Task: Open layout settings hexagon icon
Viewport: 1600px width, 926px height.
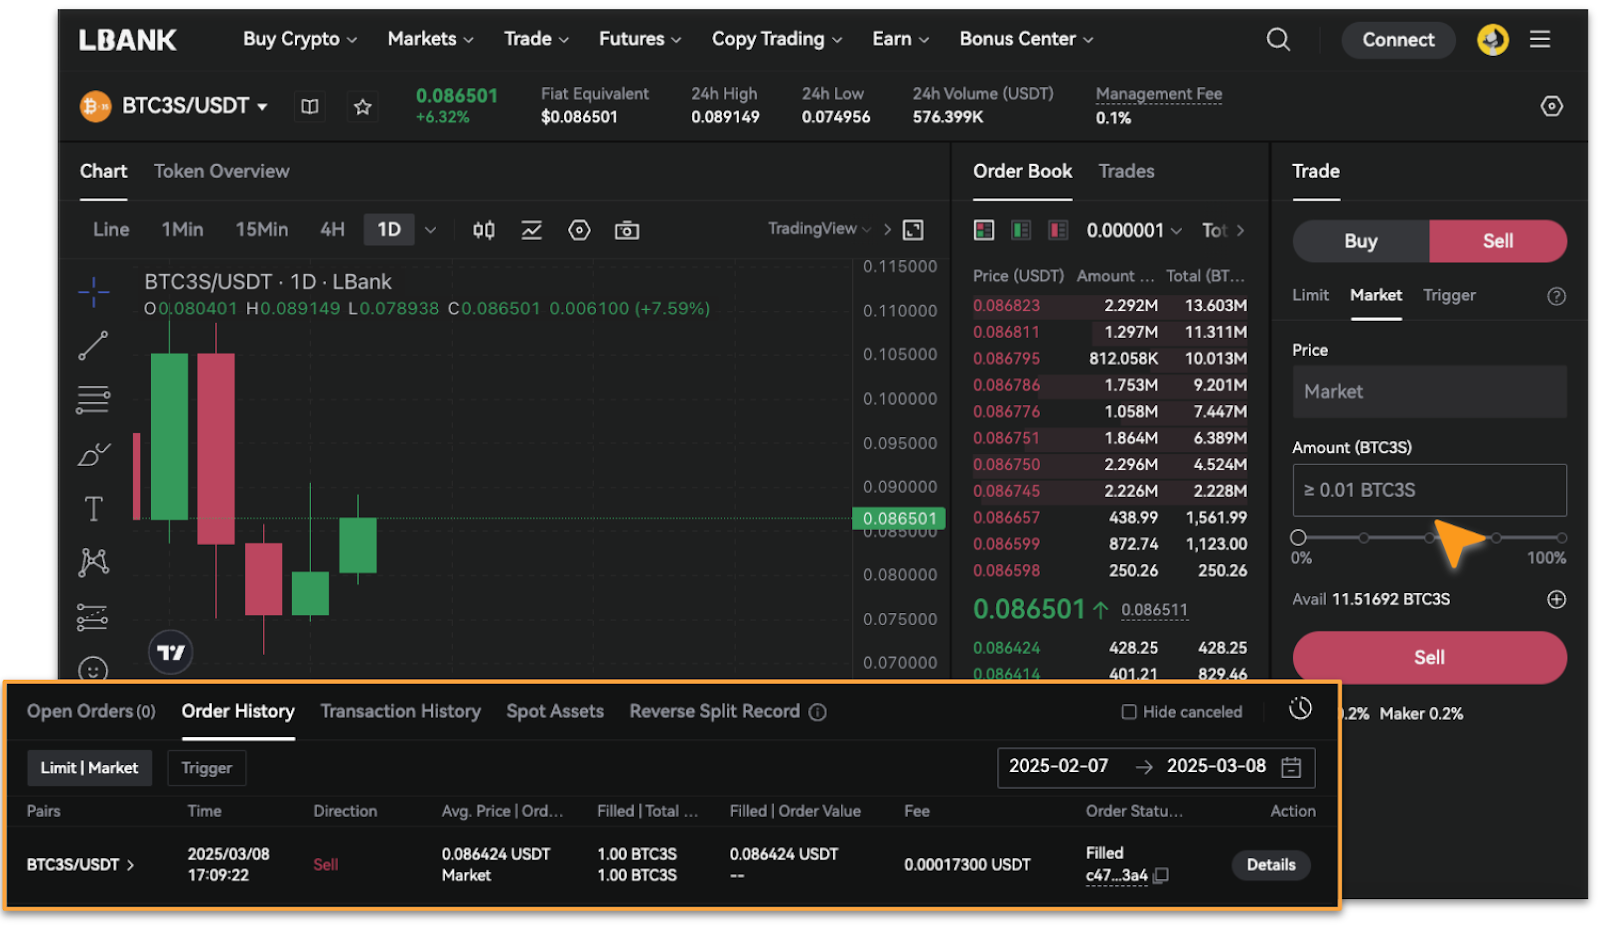Action: (x=1551, y=106)
